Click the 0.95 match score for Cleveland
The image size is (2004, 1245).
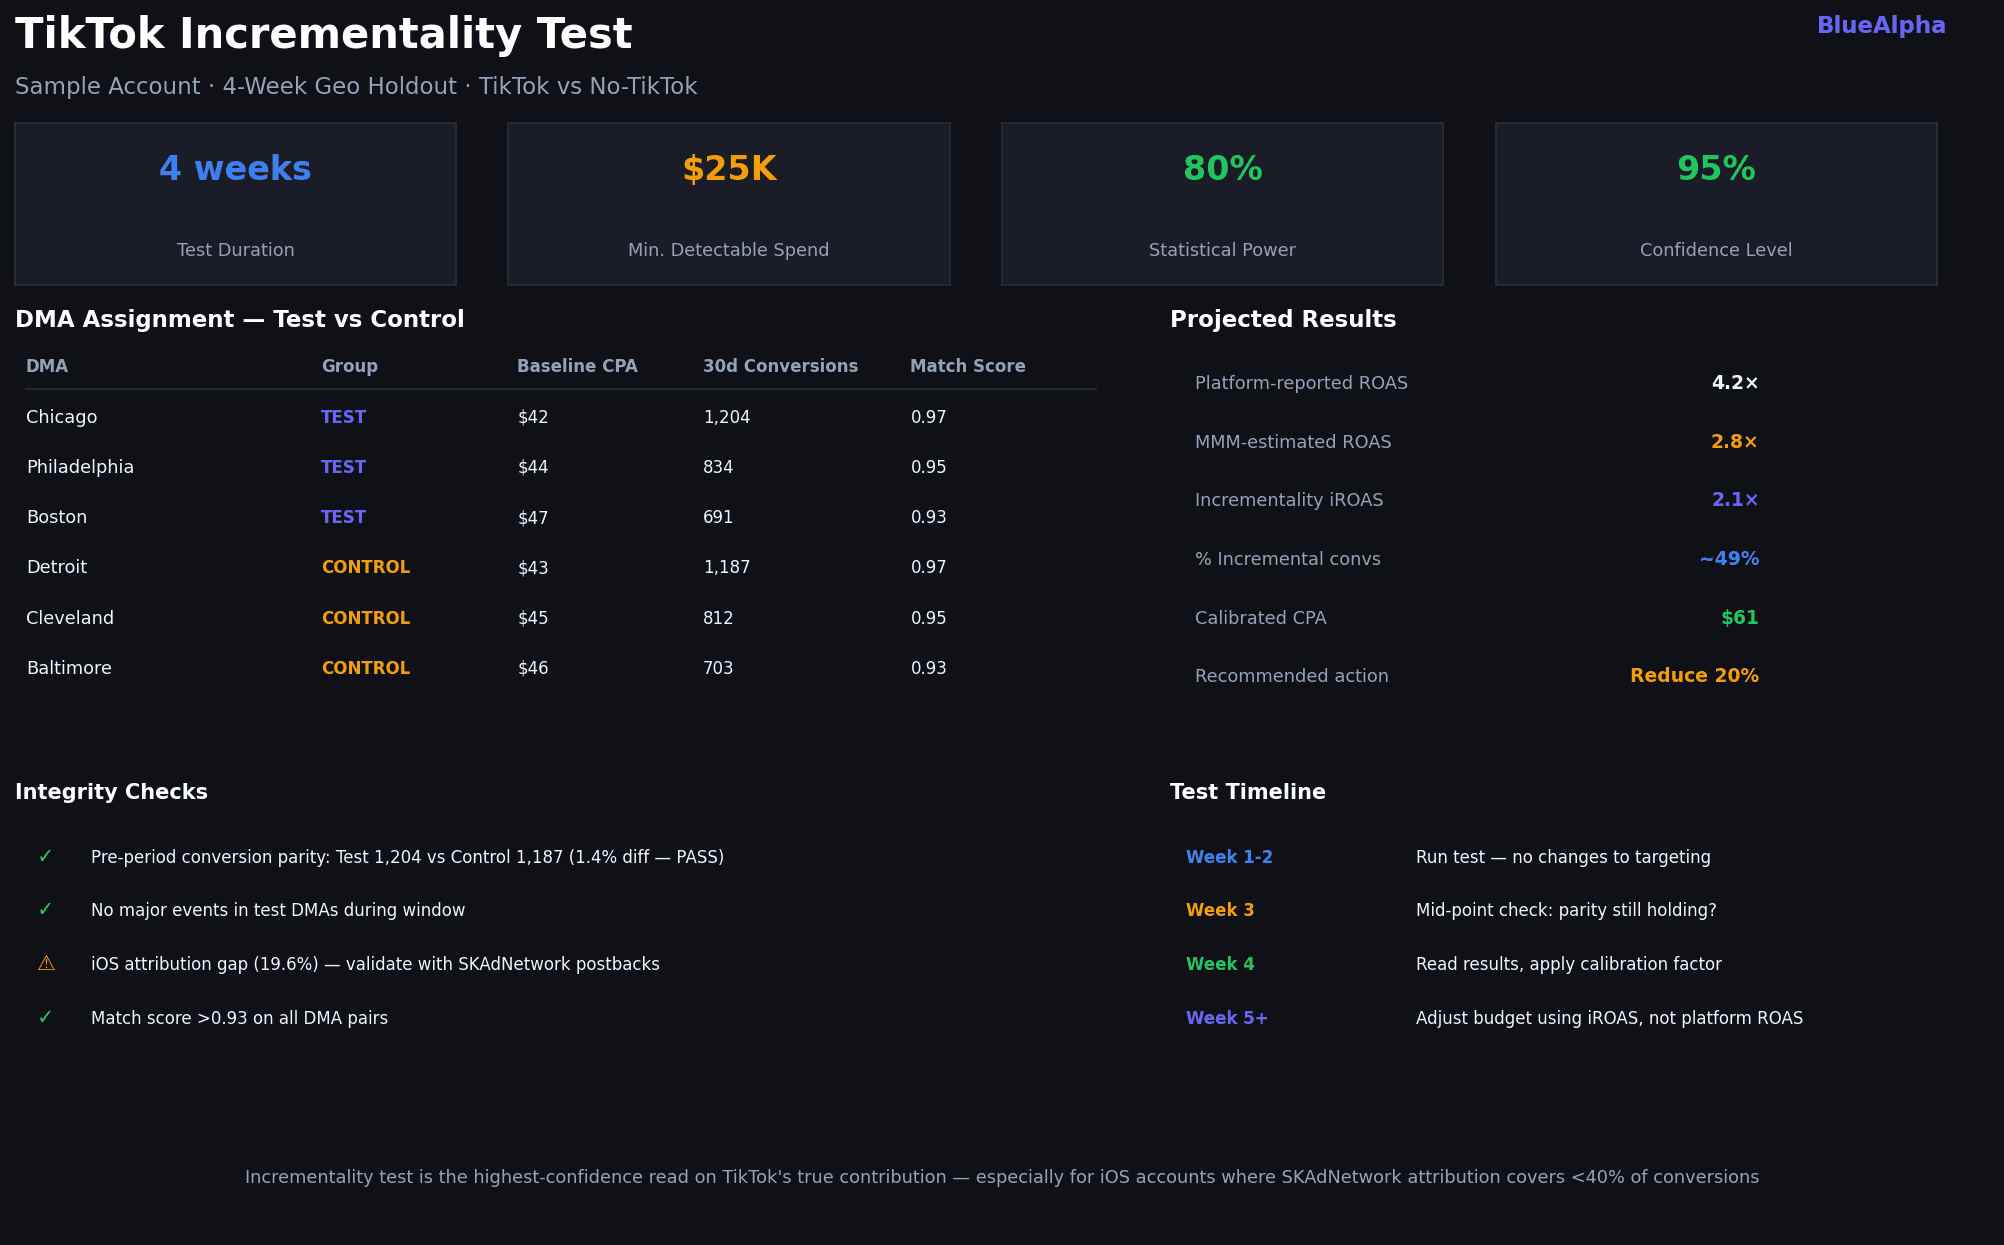pos(928,618)
